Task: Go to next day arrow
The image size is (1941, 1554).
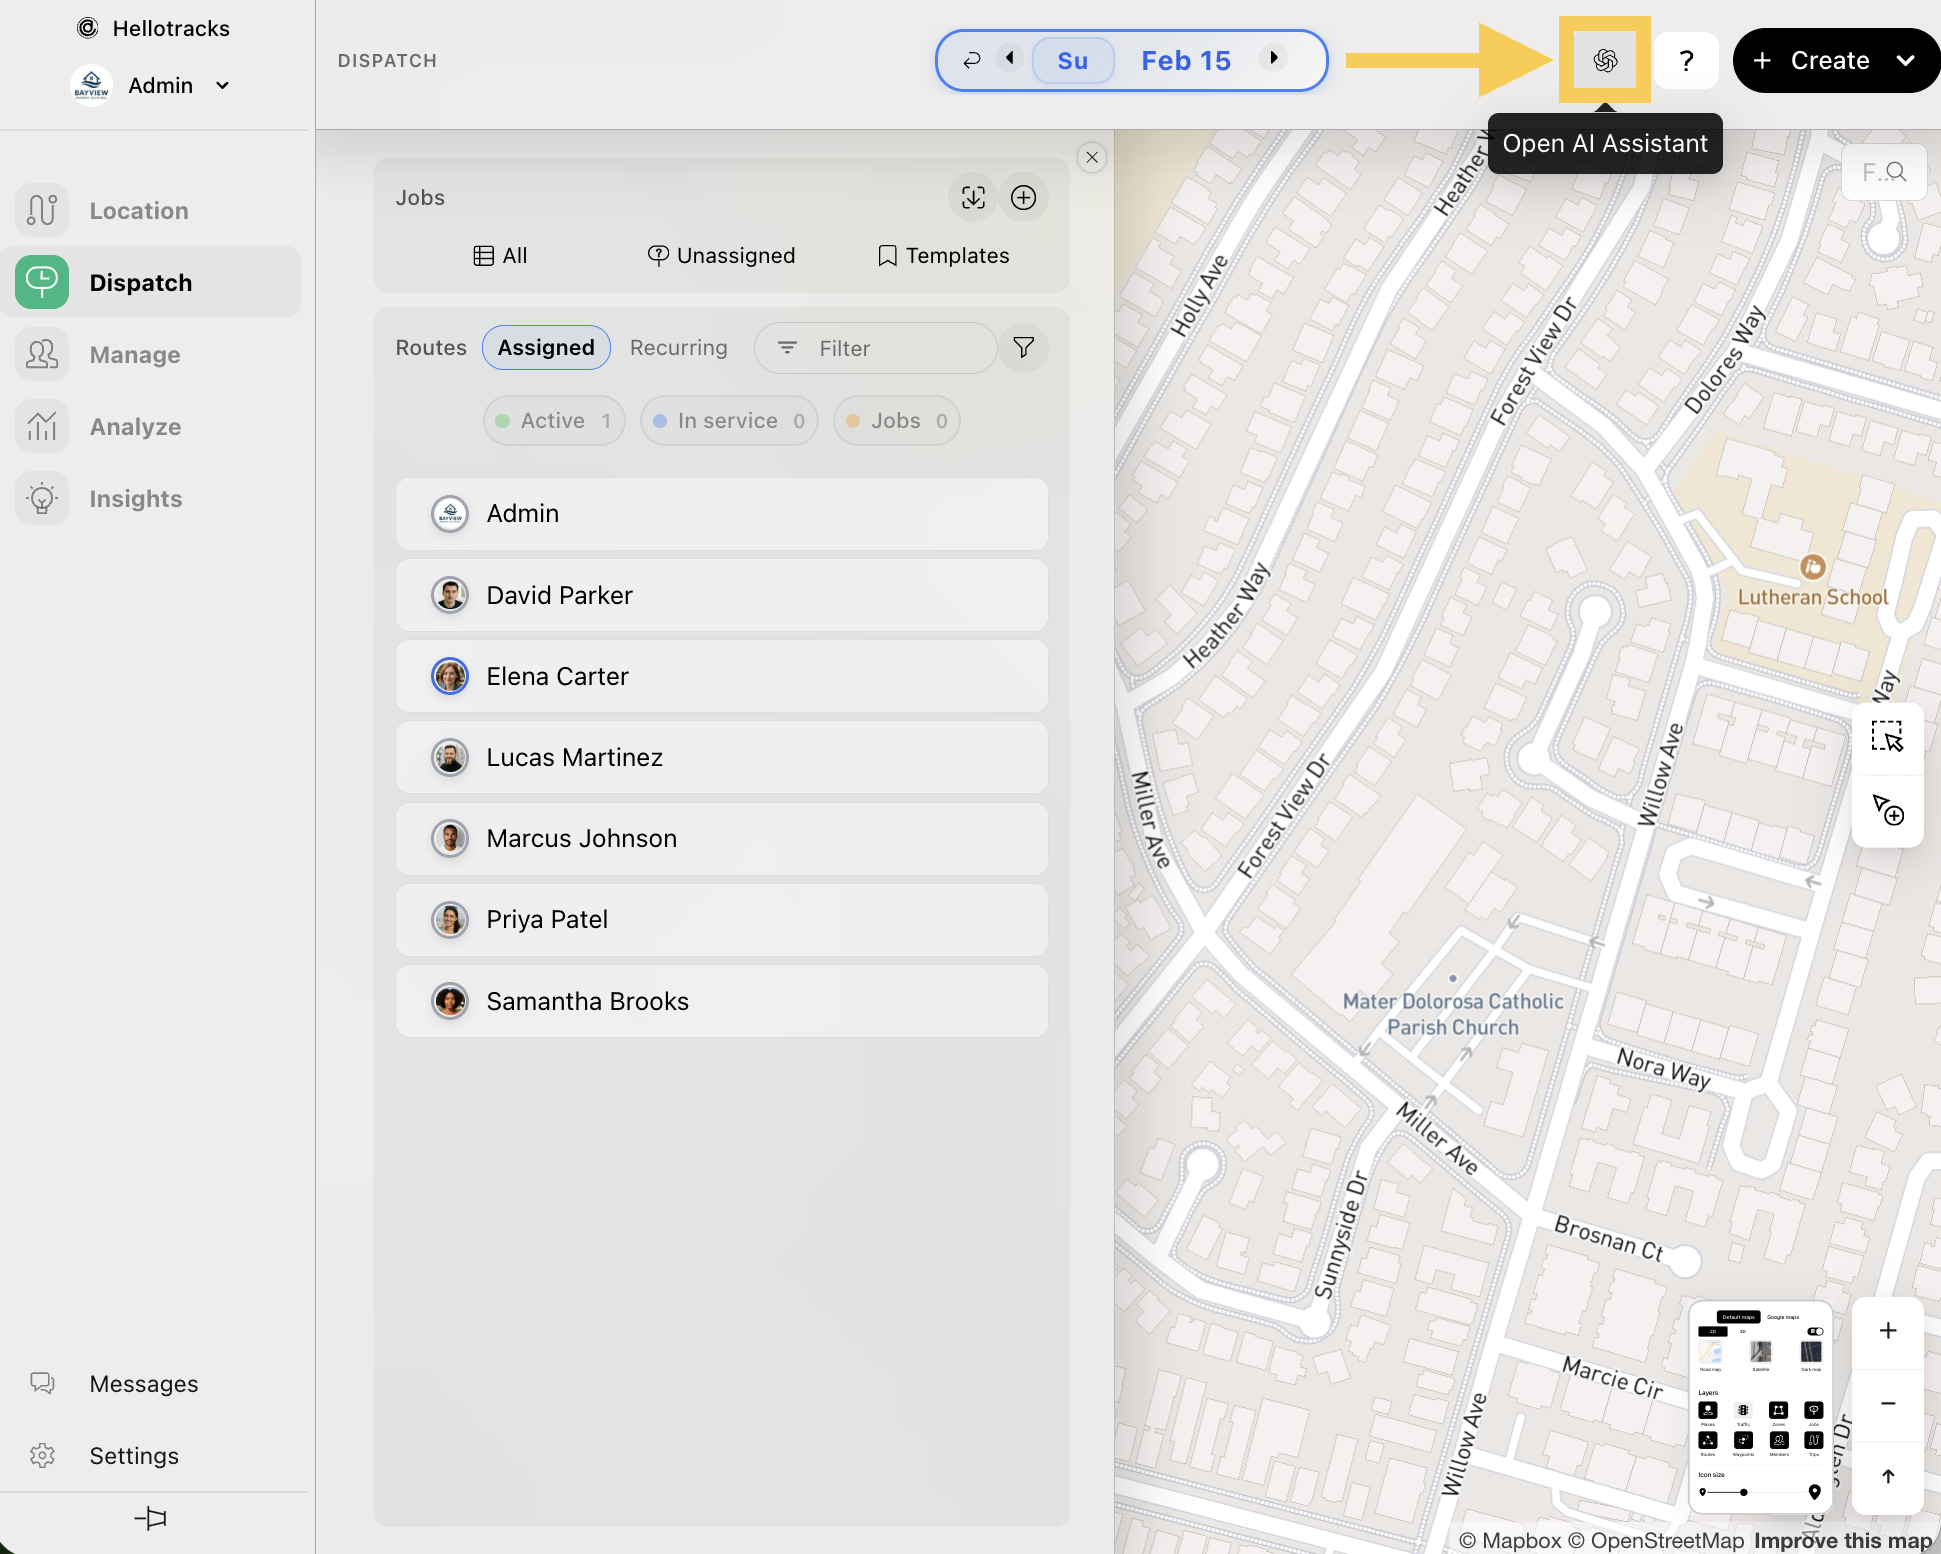Action: (x=1274, y=58)
